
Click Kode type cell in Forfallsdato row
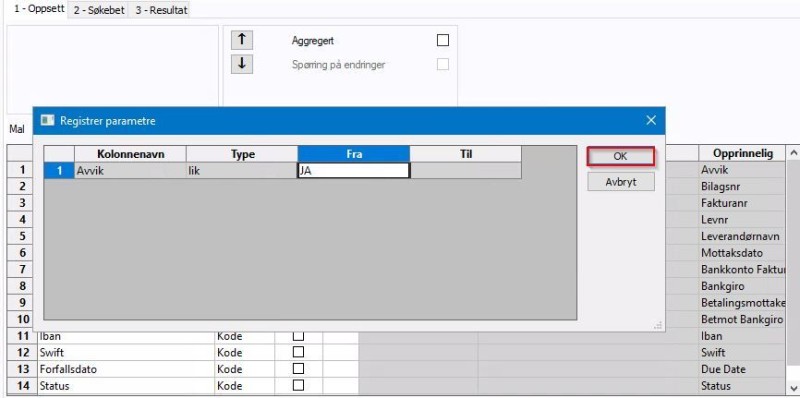click(244, 368)
